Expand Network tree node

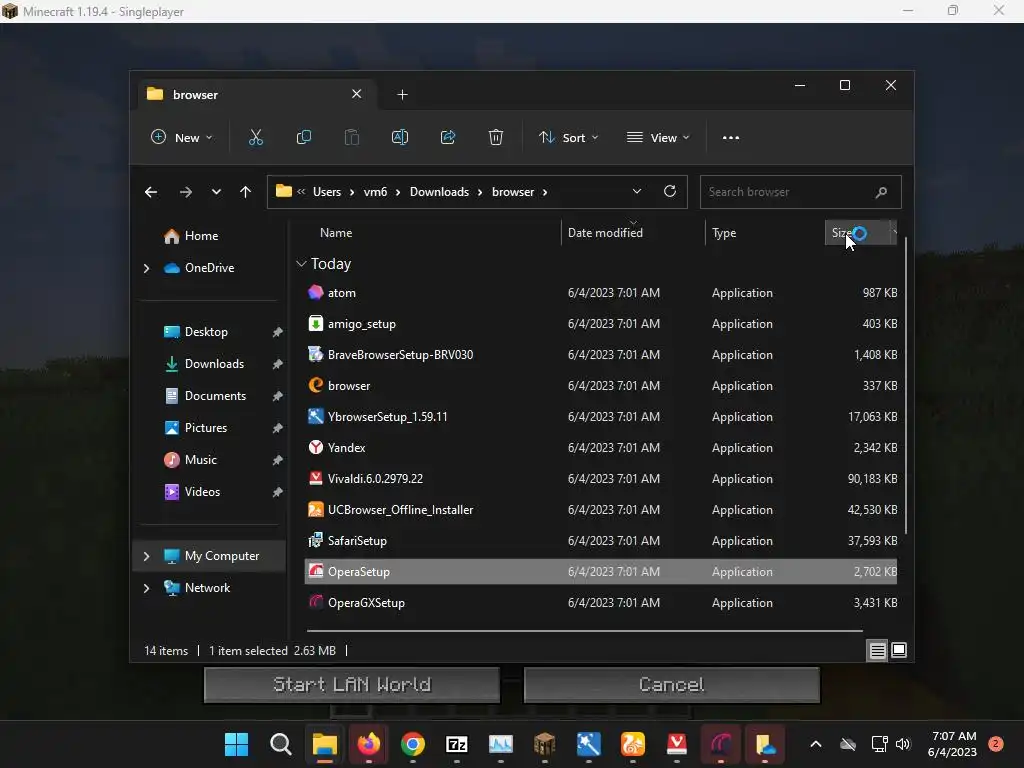click(146, 588)
